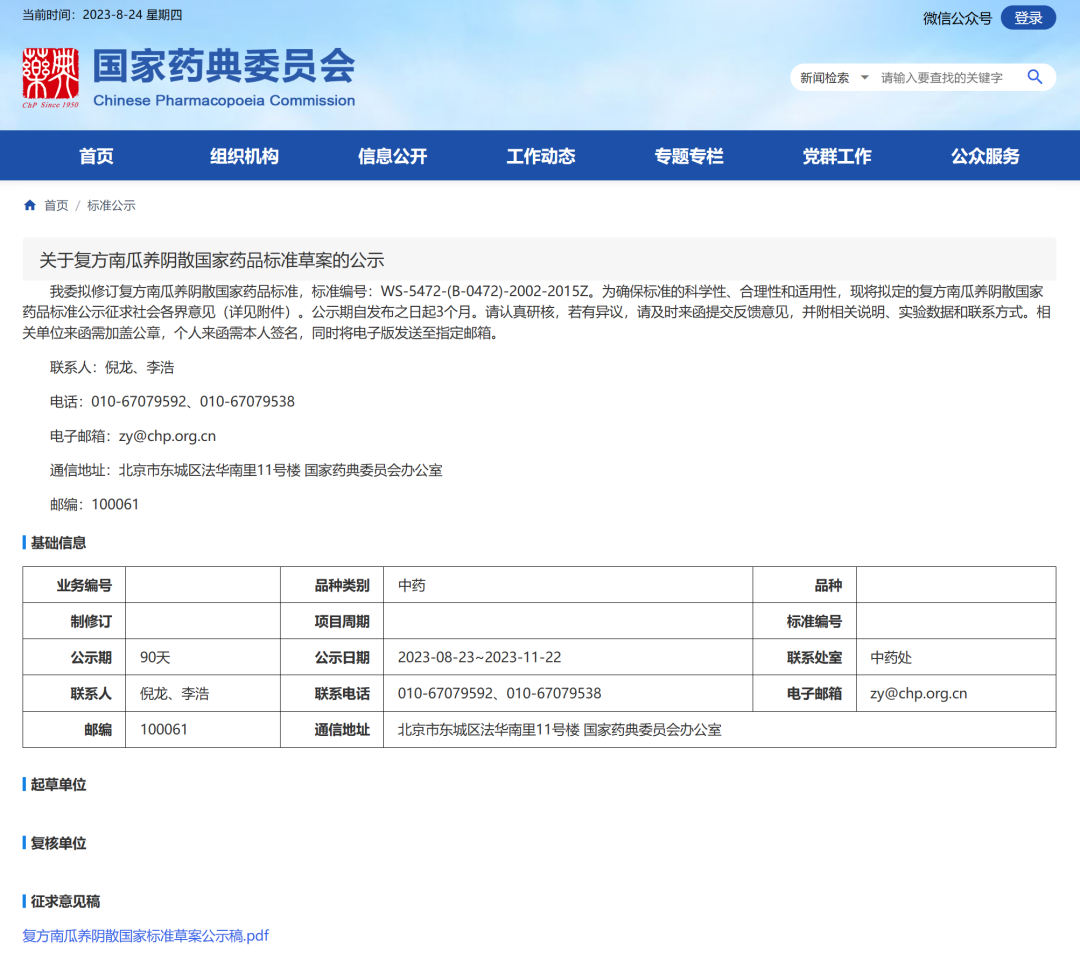Click the 国家药典委员会 site title

tap(224, 66)
